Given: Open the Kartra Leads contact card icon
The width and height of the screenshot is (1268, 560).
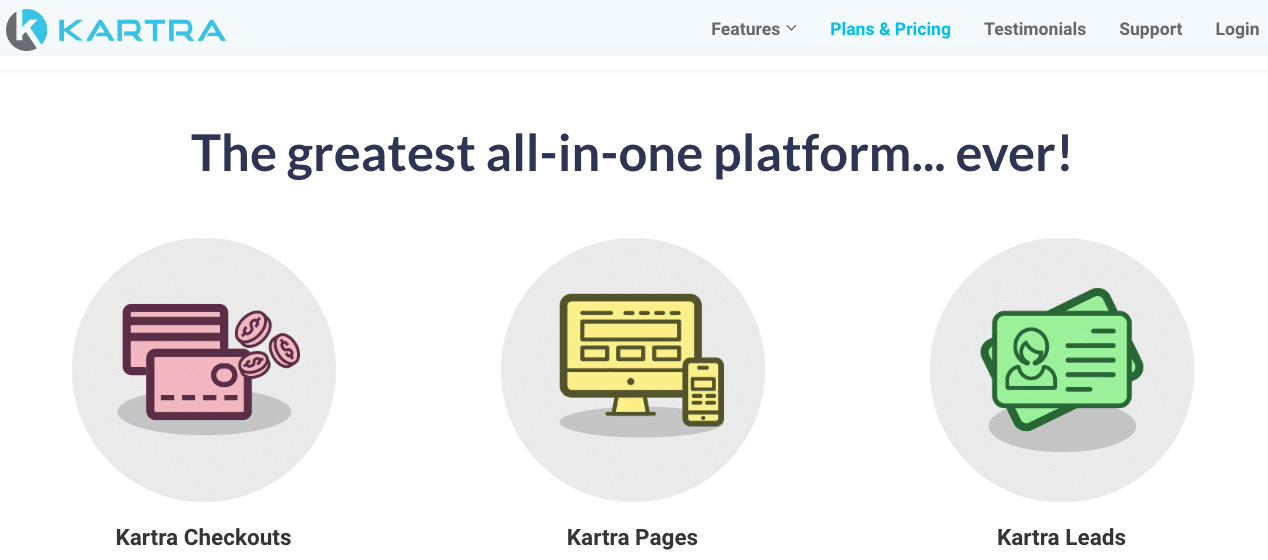Looking at the screenshot, I should pos(1062,370).
